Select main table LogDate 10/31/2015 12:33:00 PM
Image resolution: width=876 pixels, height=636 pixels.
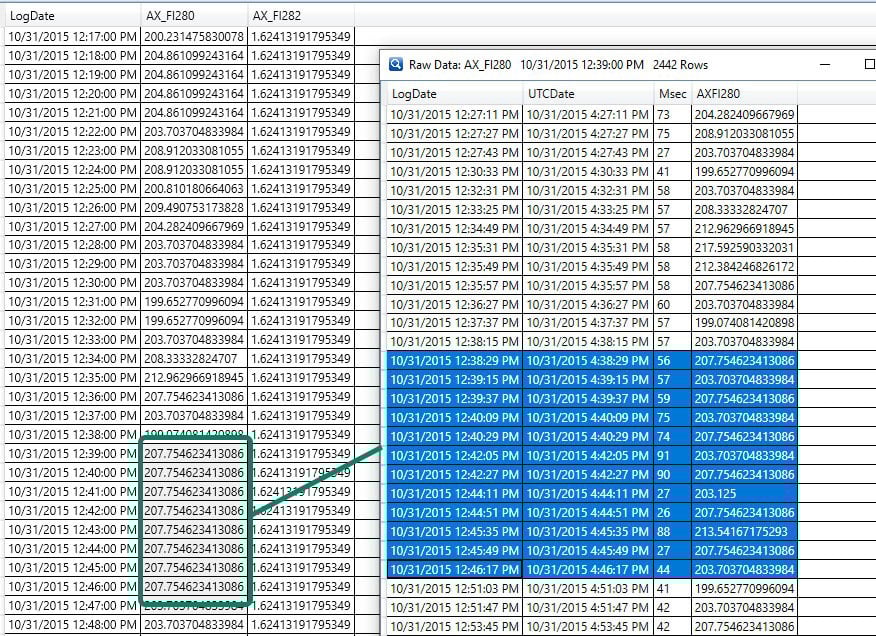click(73, 340)
